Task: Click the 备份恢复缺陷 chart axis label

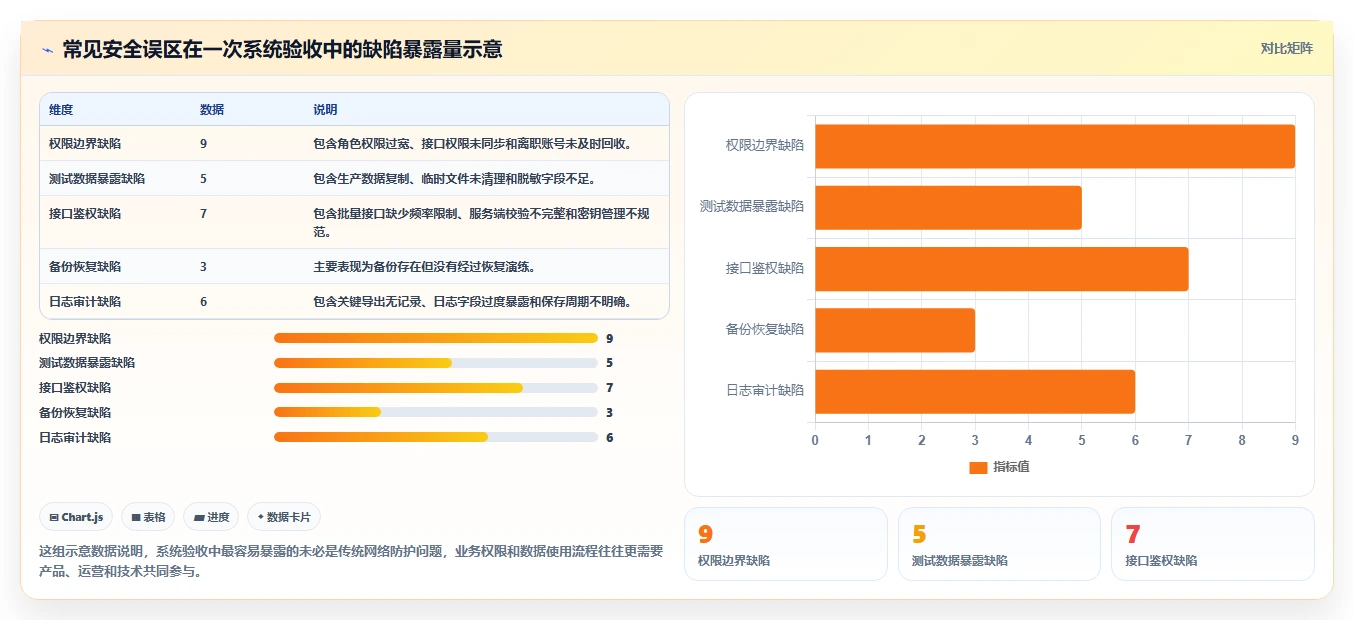Action: coord(765,329)
